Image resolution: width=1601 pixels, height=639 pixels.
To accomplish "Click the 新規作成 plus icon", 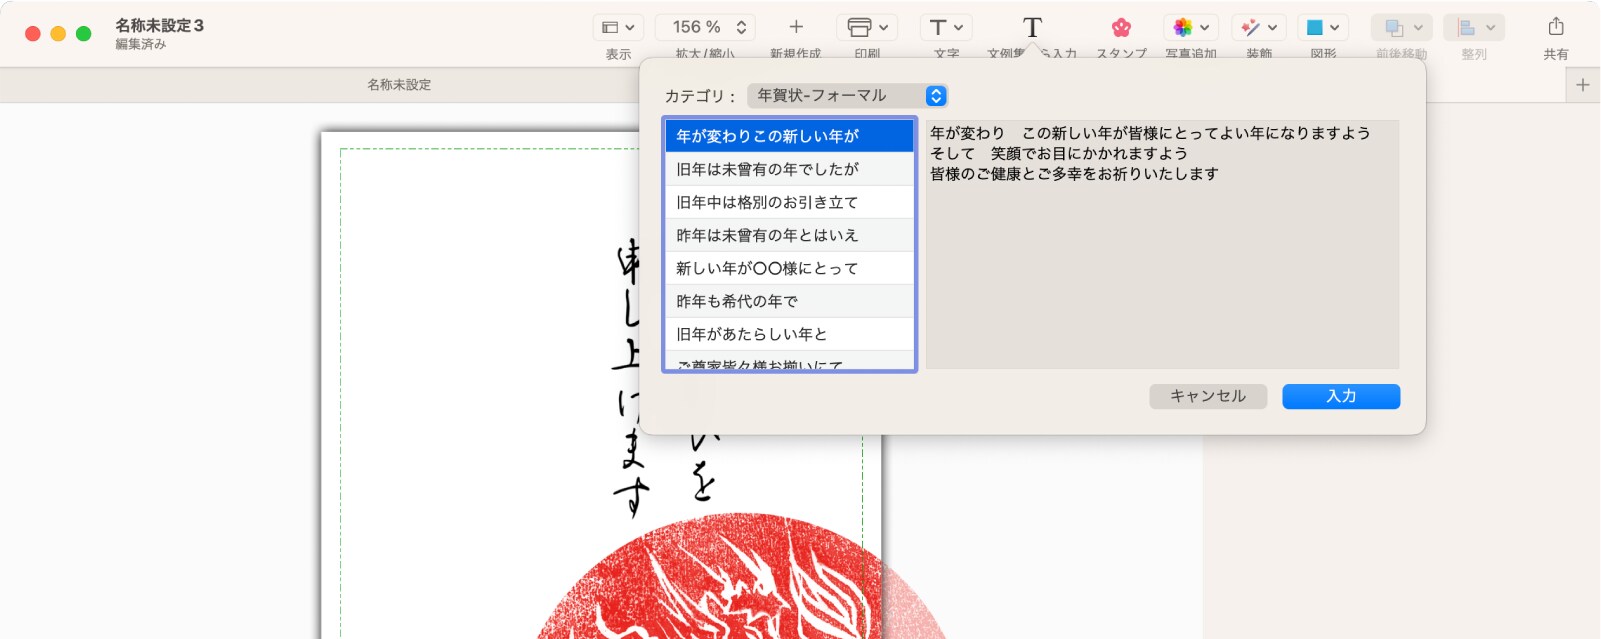I will 796,27.
